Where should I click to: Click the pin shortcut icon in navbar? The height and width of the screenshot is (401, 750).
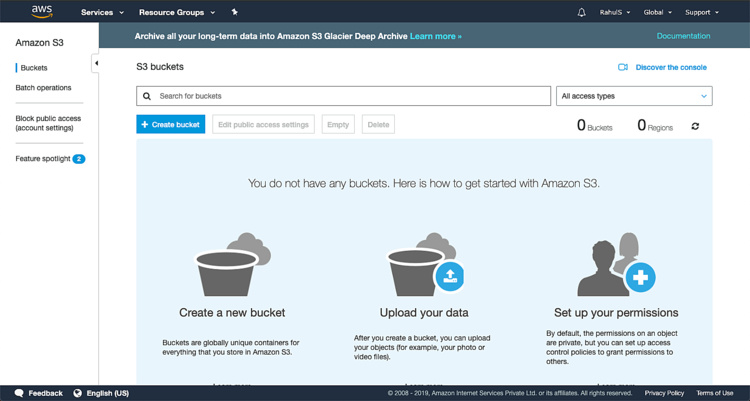point(234,12)
